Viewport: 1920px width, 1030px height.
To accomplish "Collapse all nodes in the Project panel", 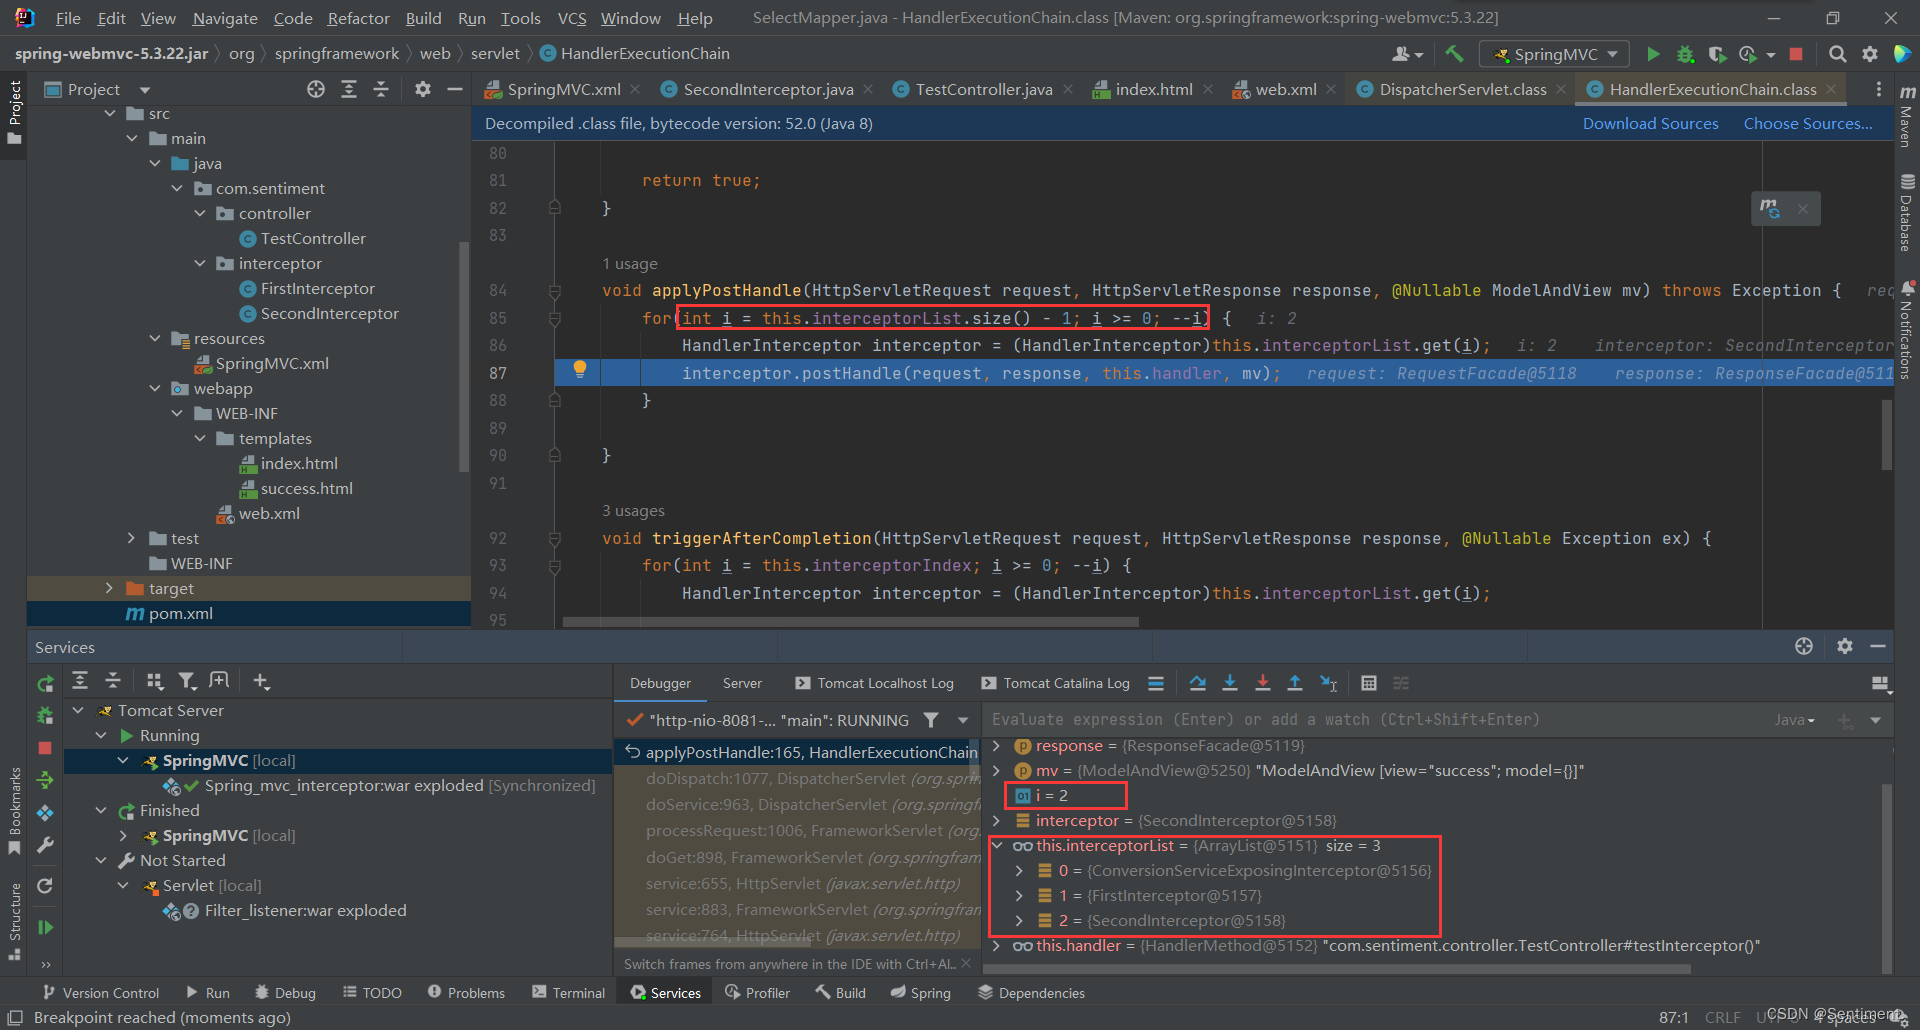I will pos(381,89).
